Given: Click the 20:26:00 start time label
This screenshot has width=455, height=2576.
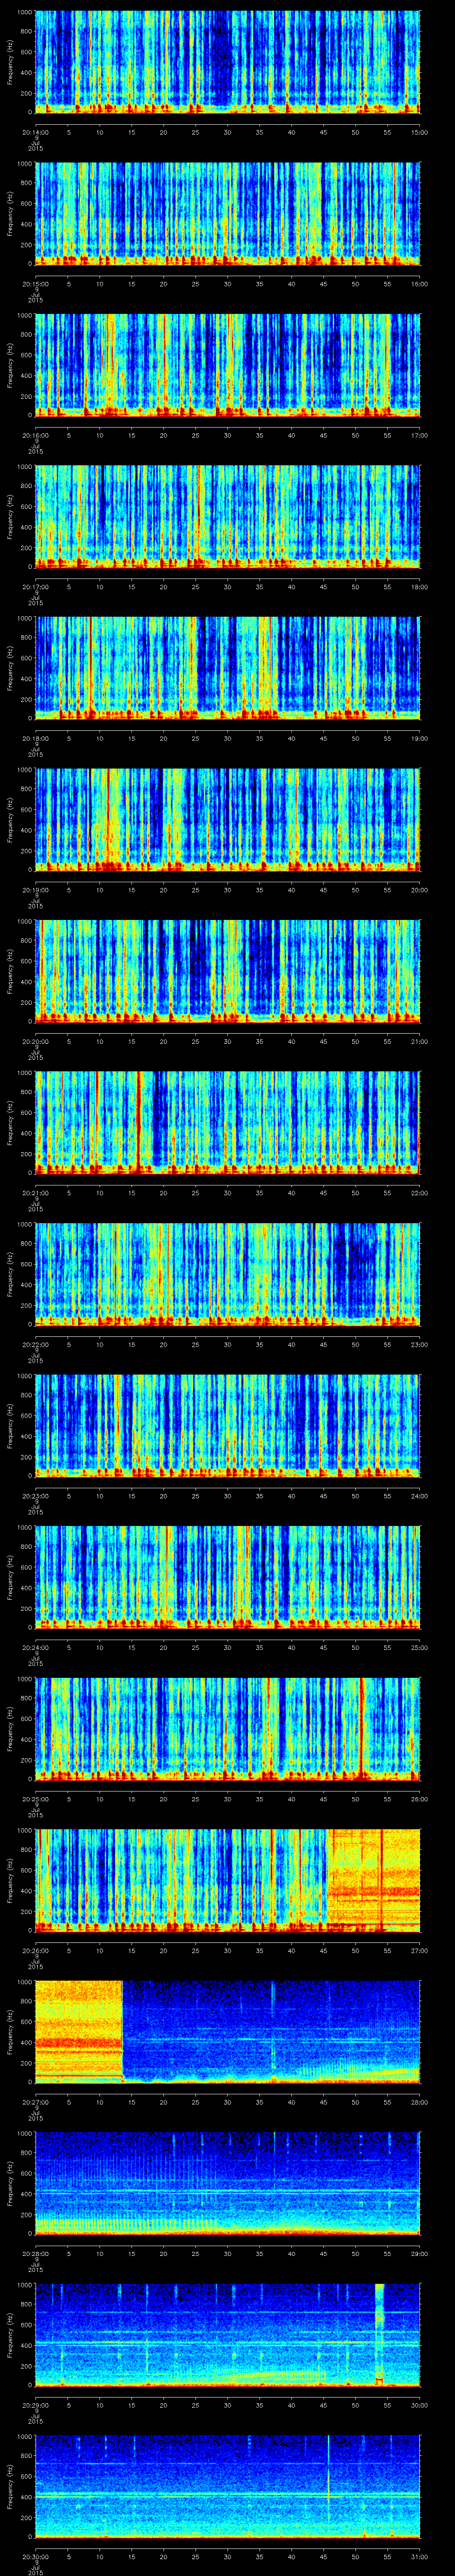Looking at the screenshot, I should (36, 1950).
